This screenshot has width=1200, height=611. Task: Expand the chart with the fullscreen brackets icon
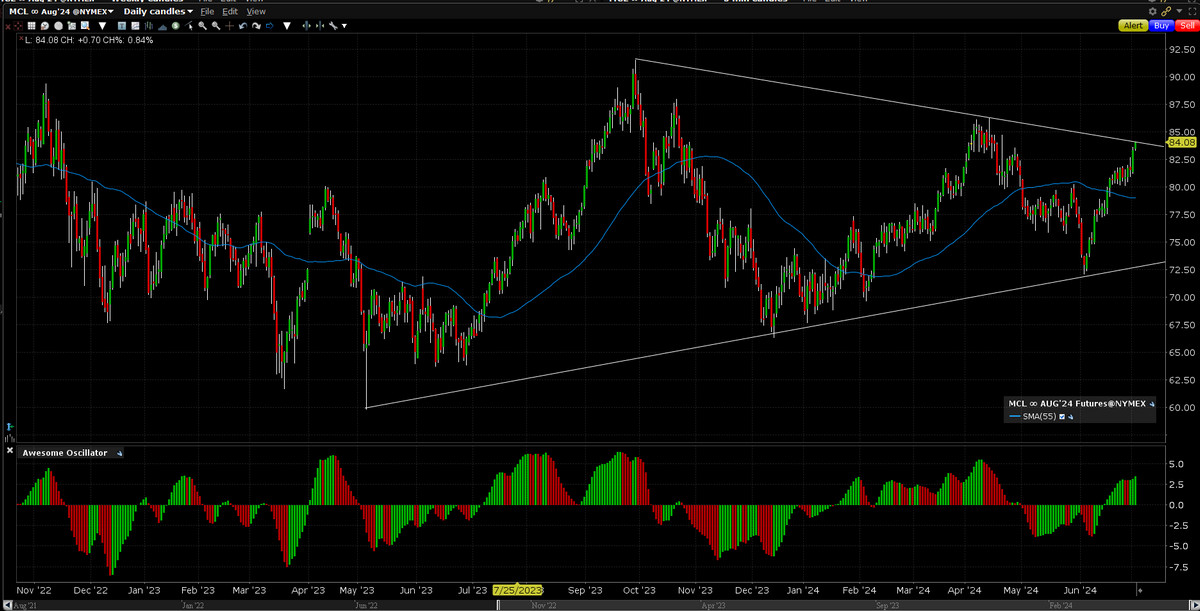1192,10
